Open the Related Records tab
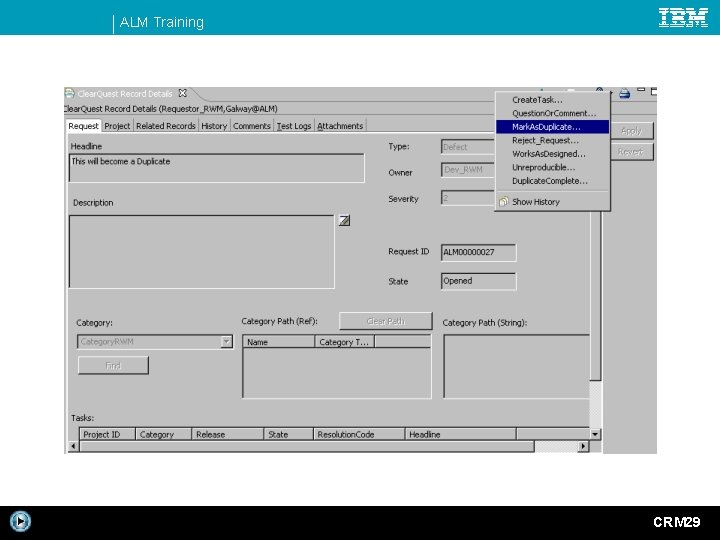This screenshot has width=720, height=540. point(166,126)
